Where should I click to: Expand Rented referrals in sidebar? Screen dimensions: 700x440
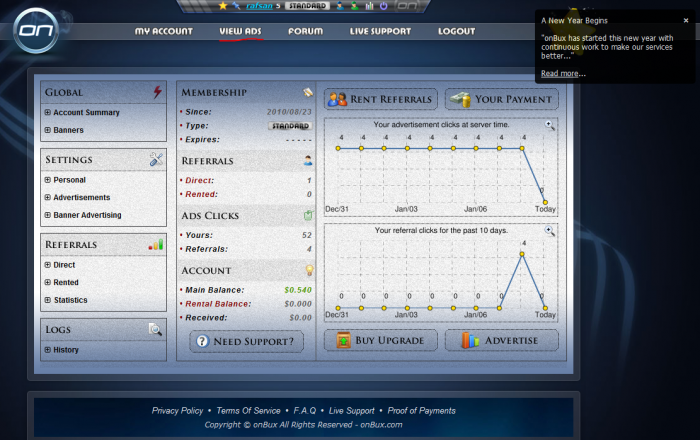tap(62, 282)
